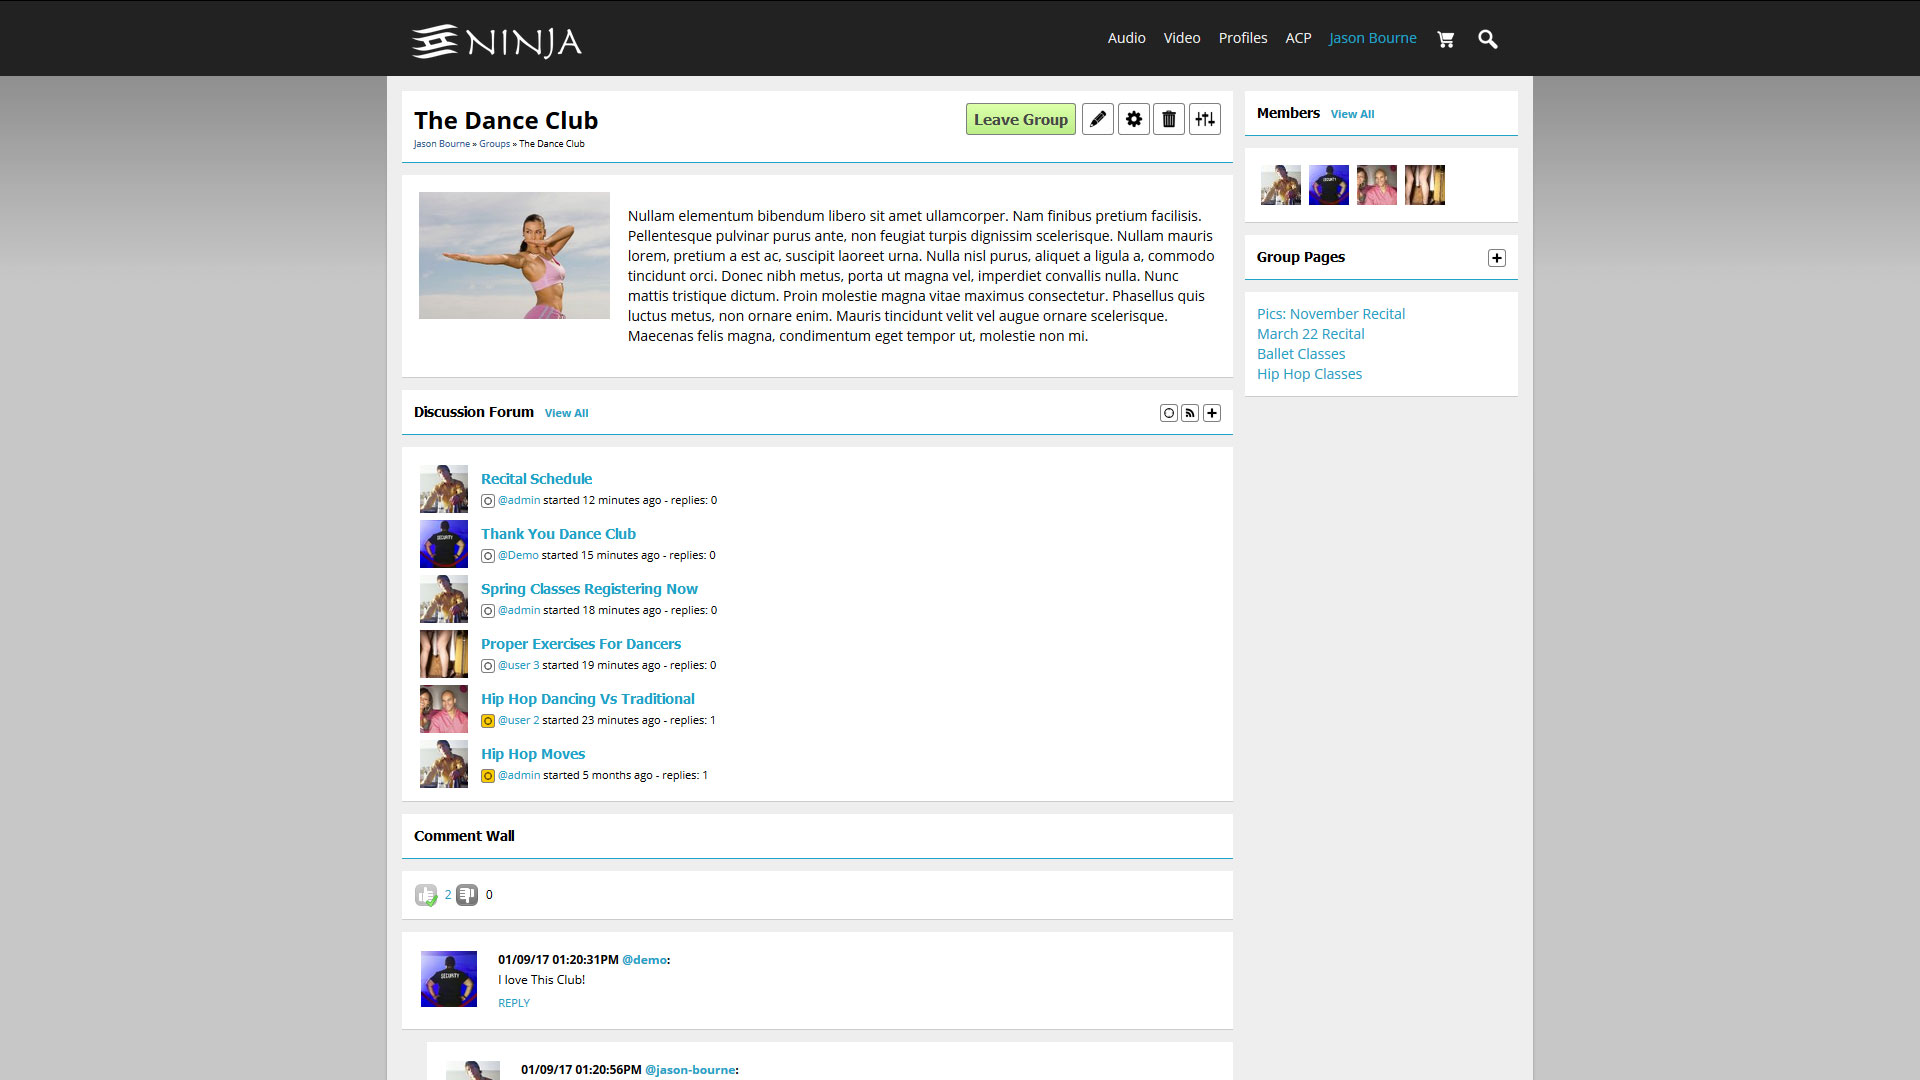The image size is (1920, 1080).
Task: Click the dislike icon on Comment Wall
Action: 467,895
